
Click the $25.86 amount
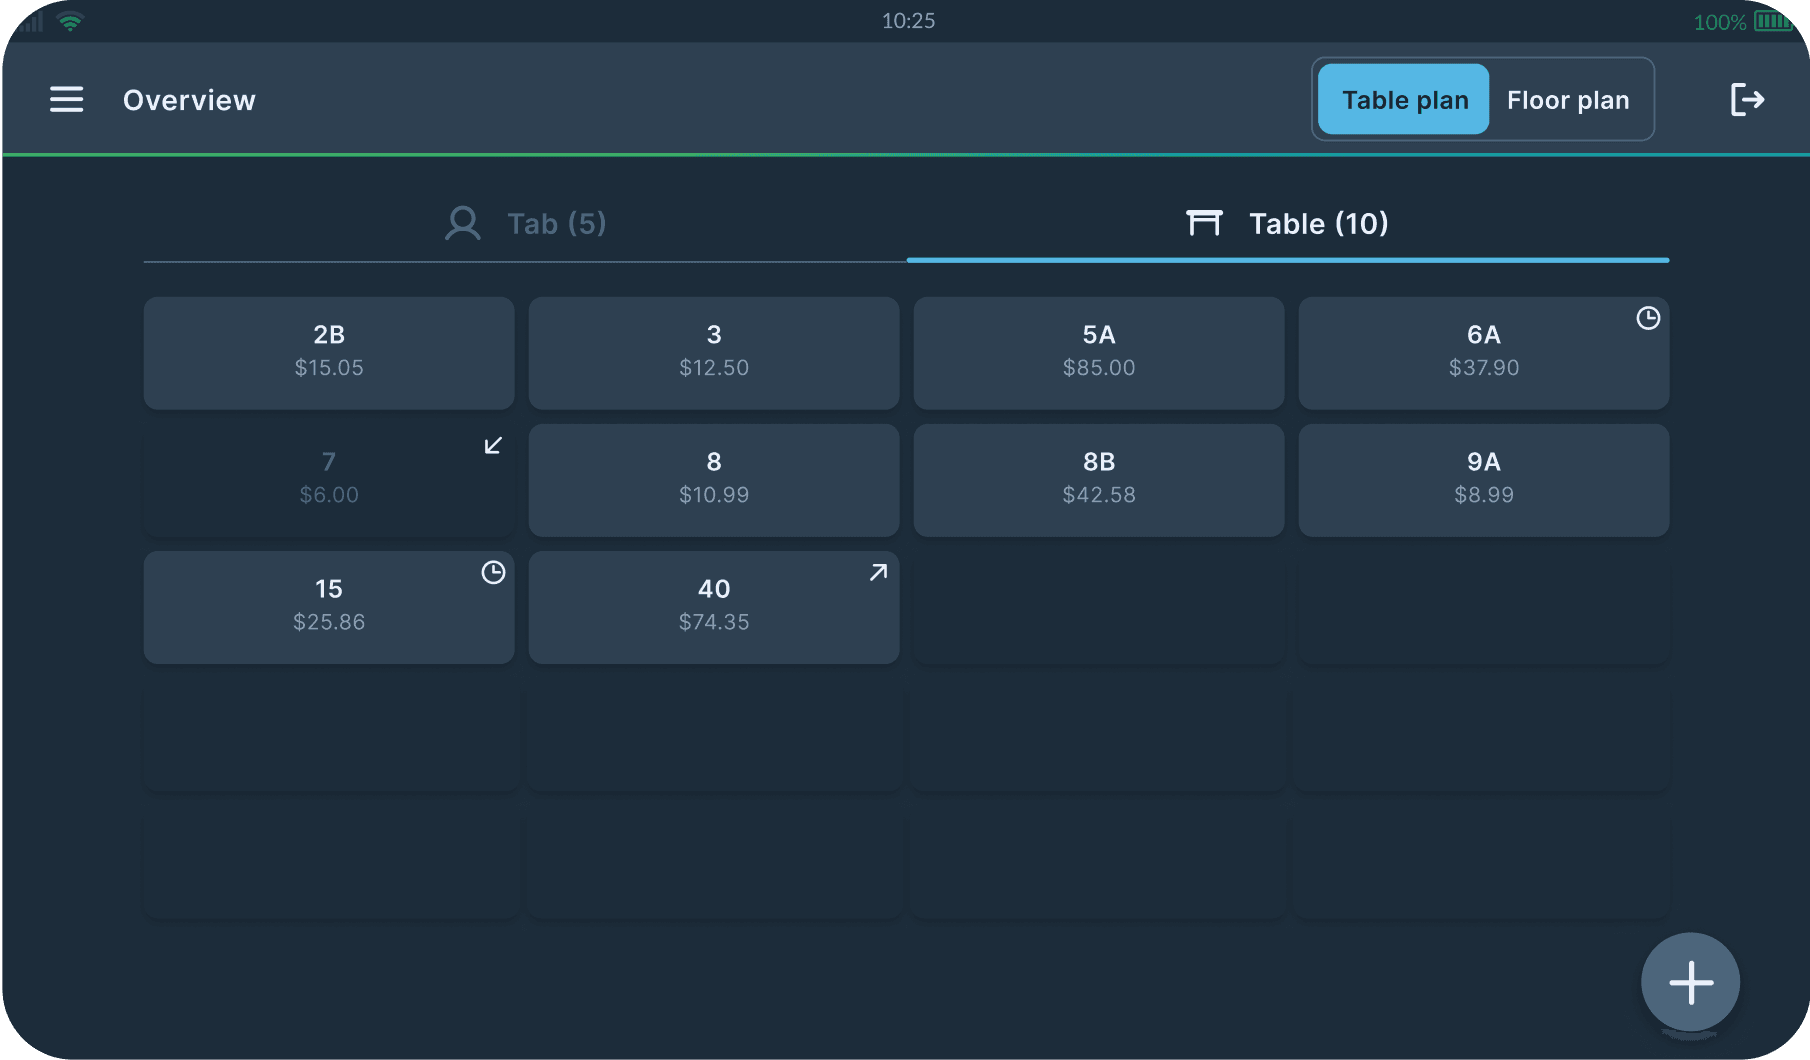(329, 622)
